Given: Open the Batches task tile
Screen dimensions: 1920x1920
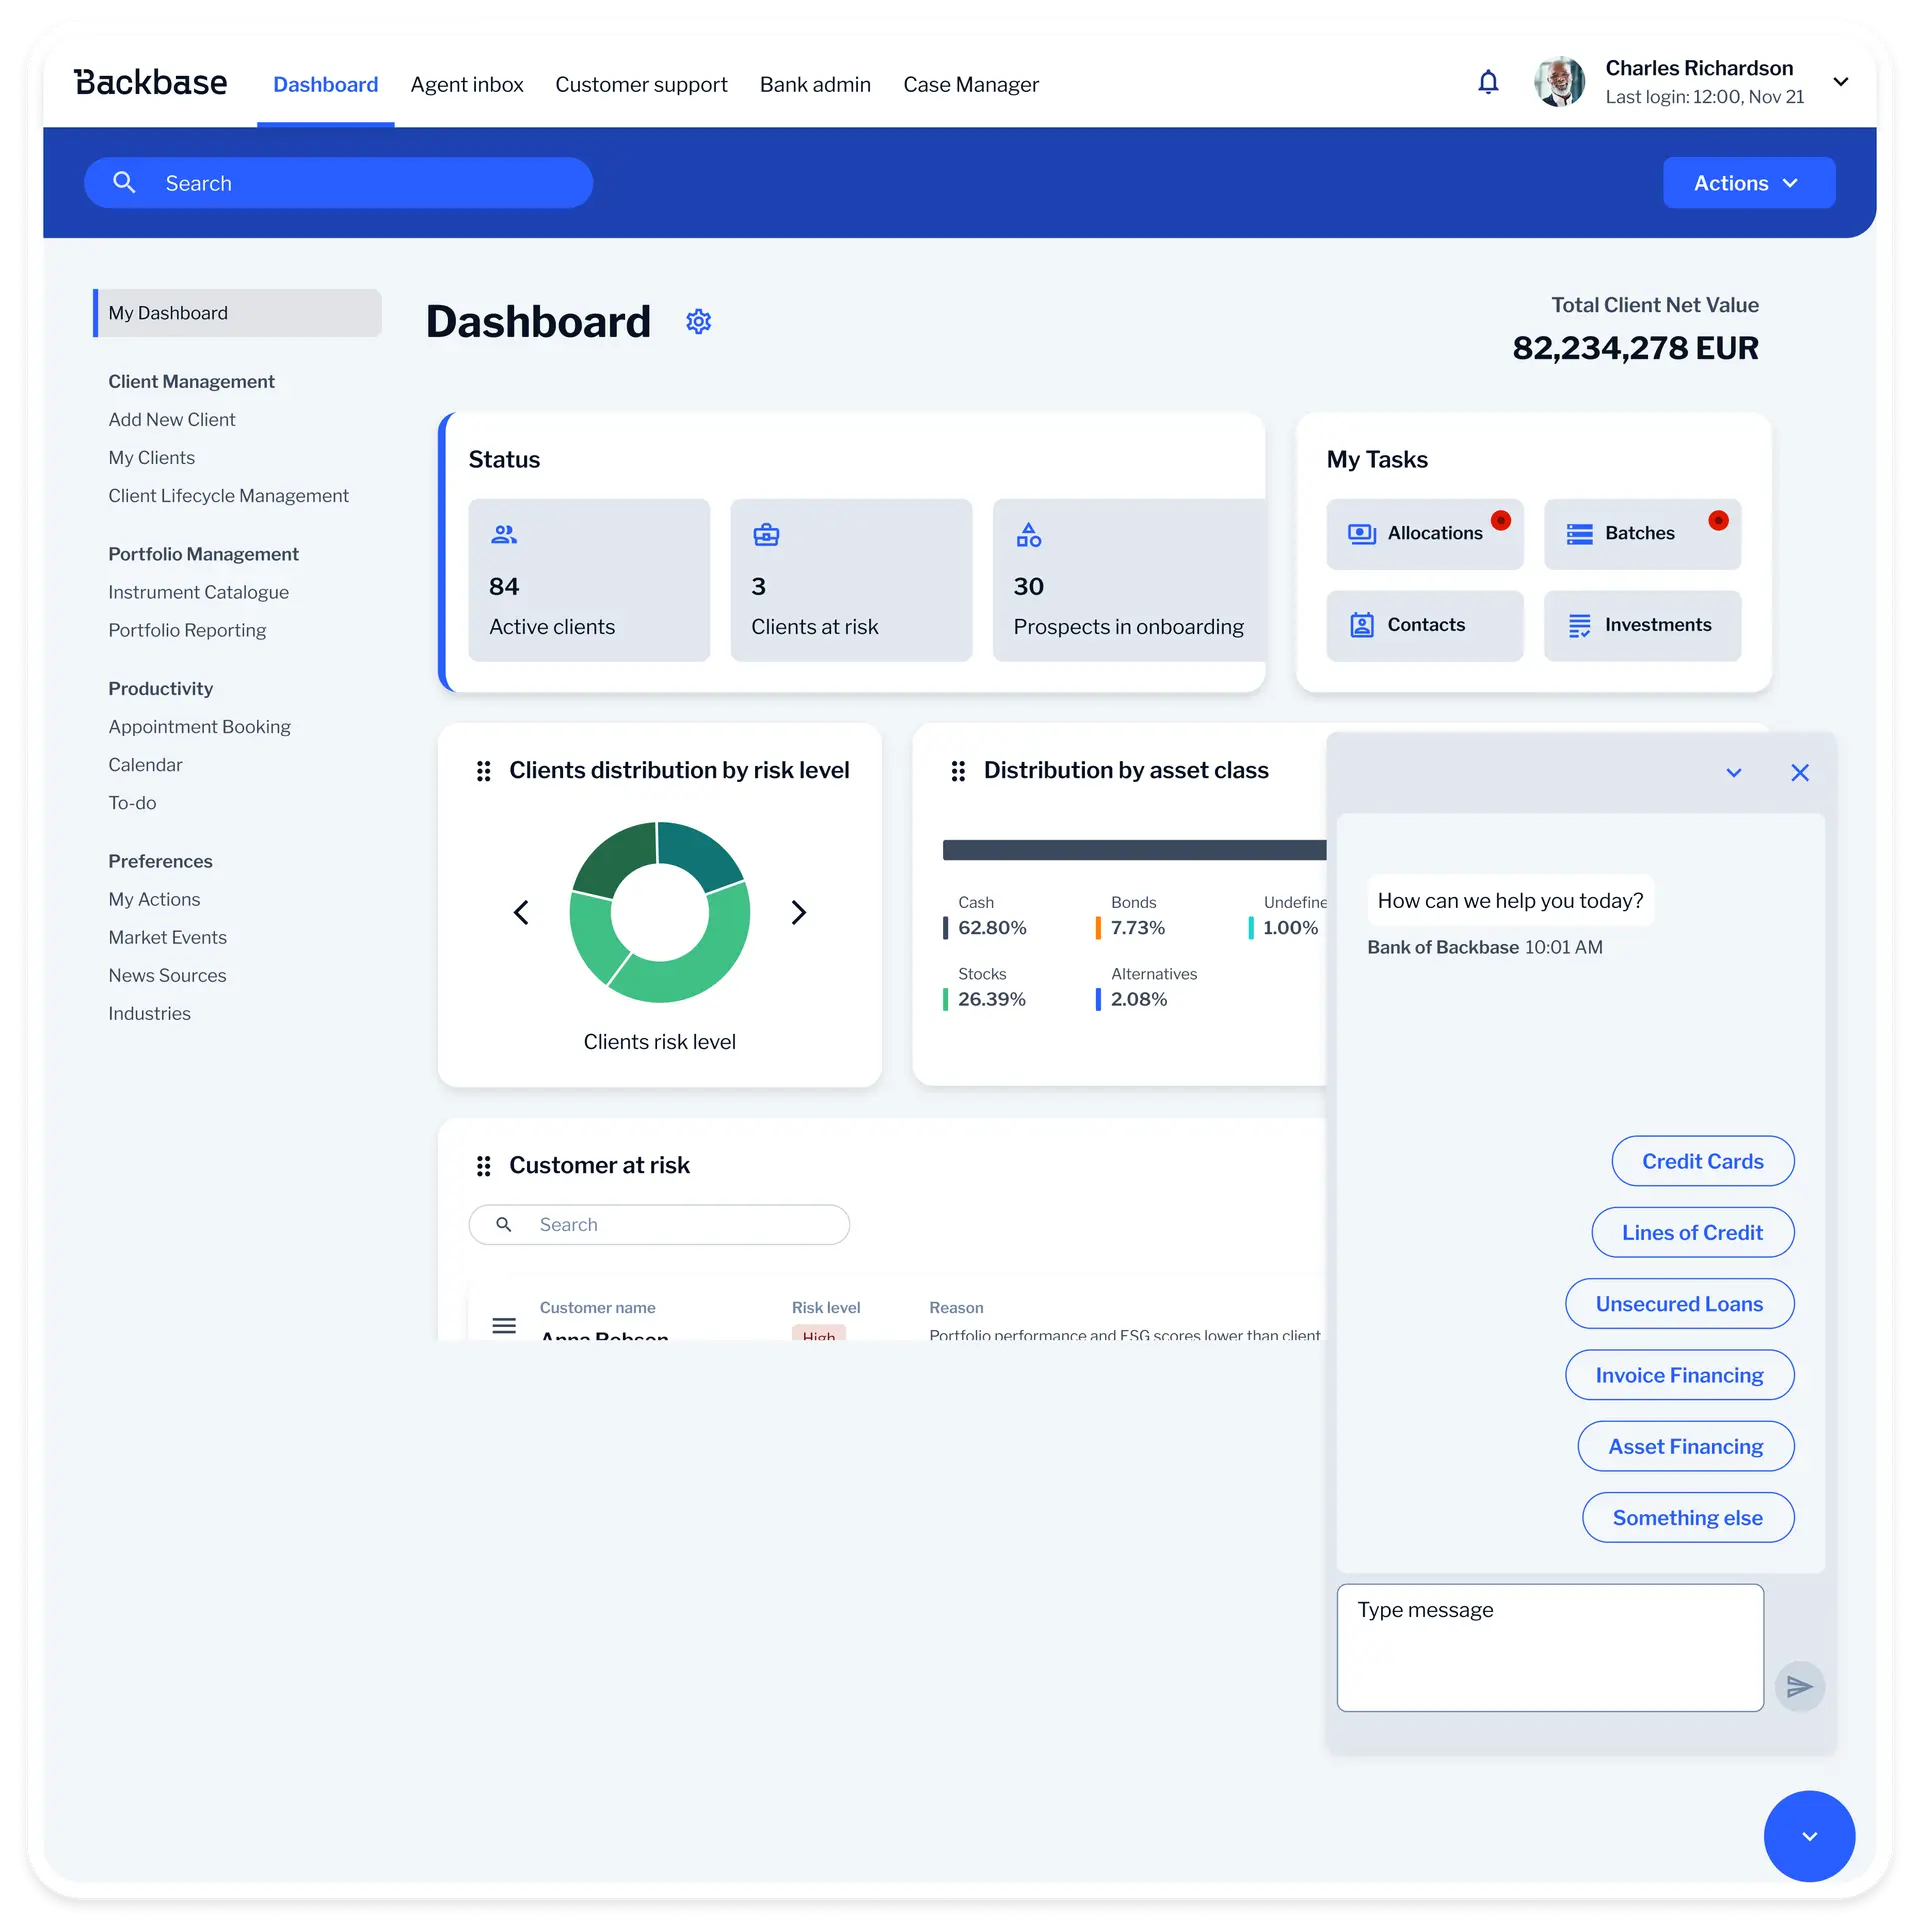Looking at the screenshot, I should click(x=1641, y=534).
